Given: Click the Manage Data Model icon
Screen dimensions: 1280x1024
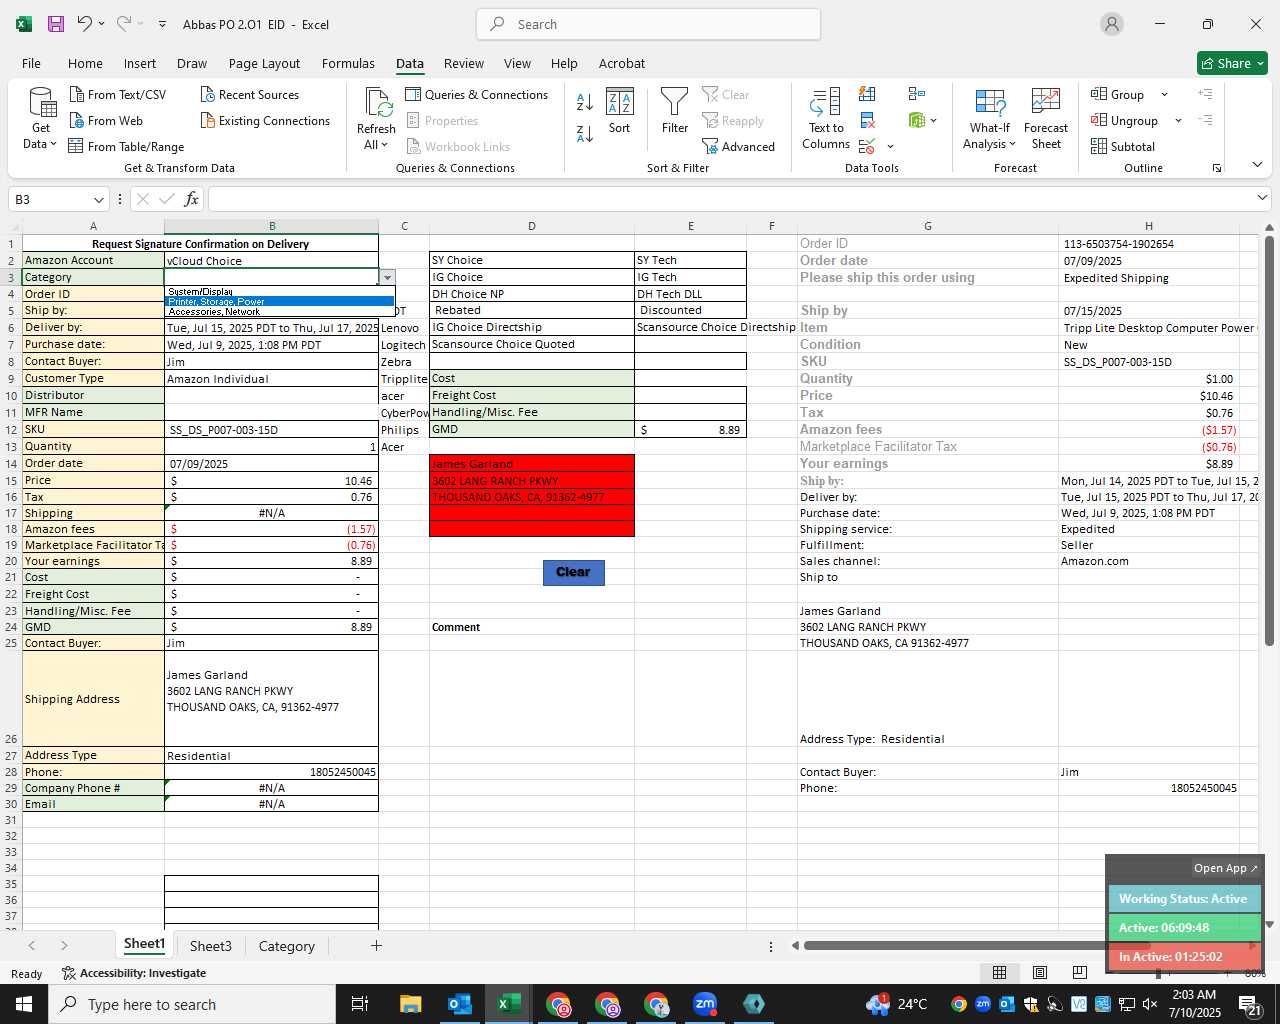Looking at the screenshot, I should click(916, 120).
